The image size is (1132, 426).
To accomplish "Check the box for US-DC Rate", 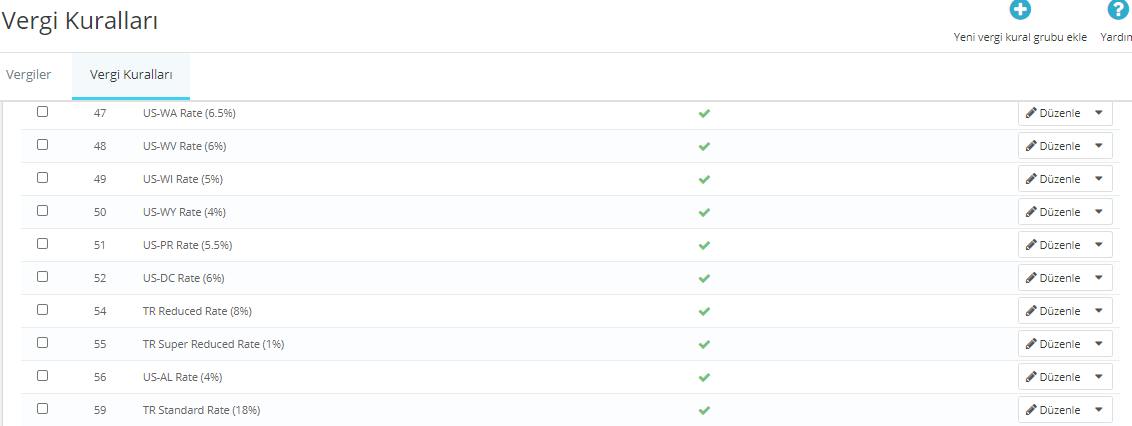I will pyautogui.click(x=43, y=277).
